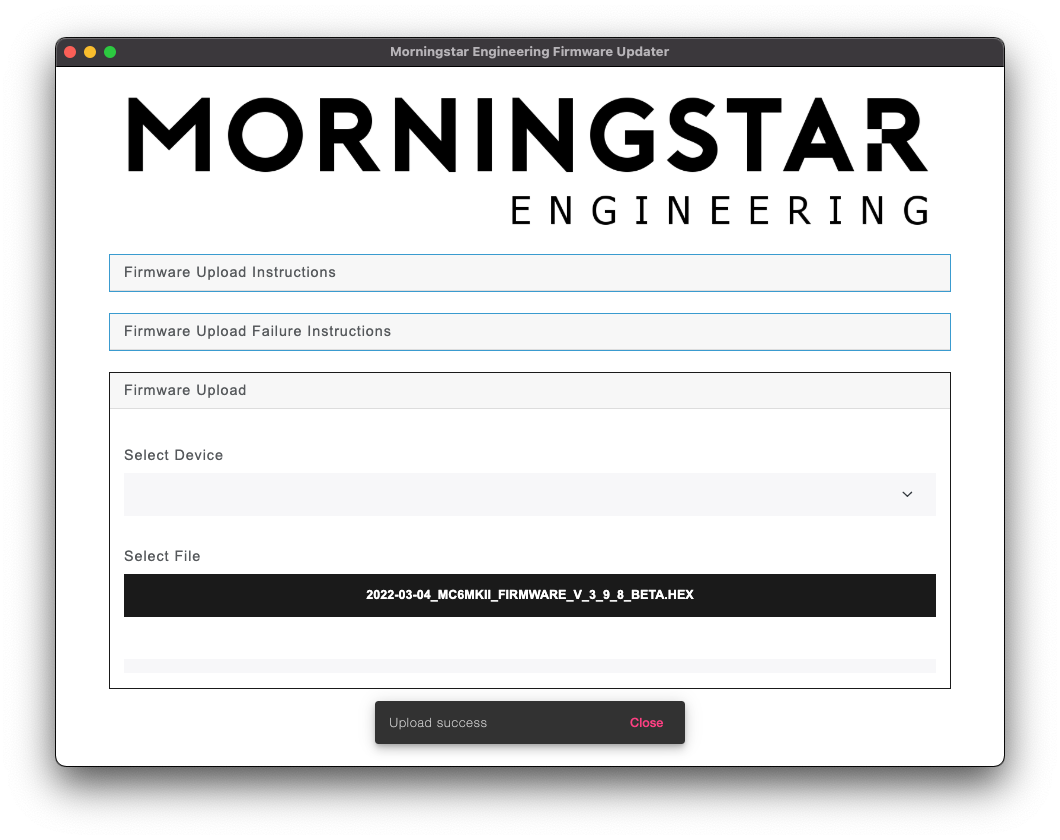The image size is (1060, 840).
Task: Close the window with the red button
Action: [x=70, y=52]
